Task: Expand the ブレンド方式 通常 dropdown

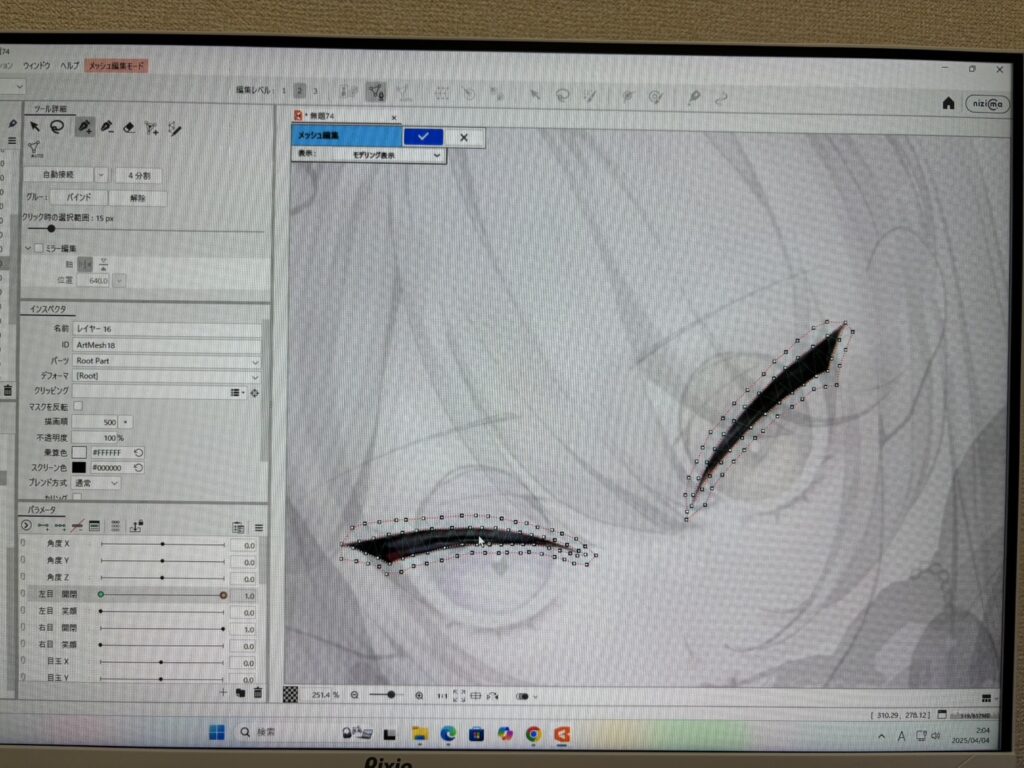Action: 98,483
